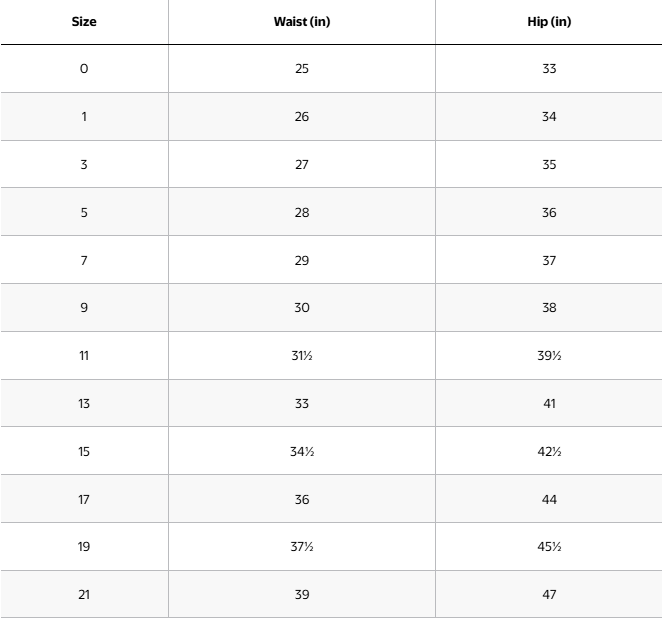
Task: Select size 0 in the Size column
Action: point(84,69)
